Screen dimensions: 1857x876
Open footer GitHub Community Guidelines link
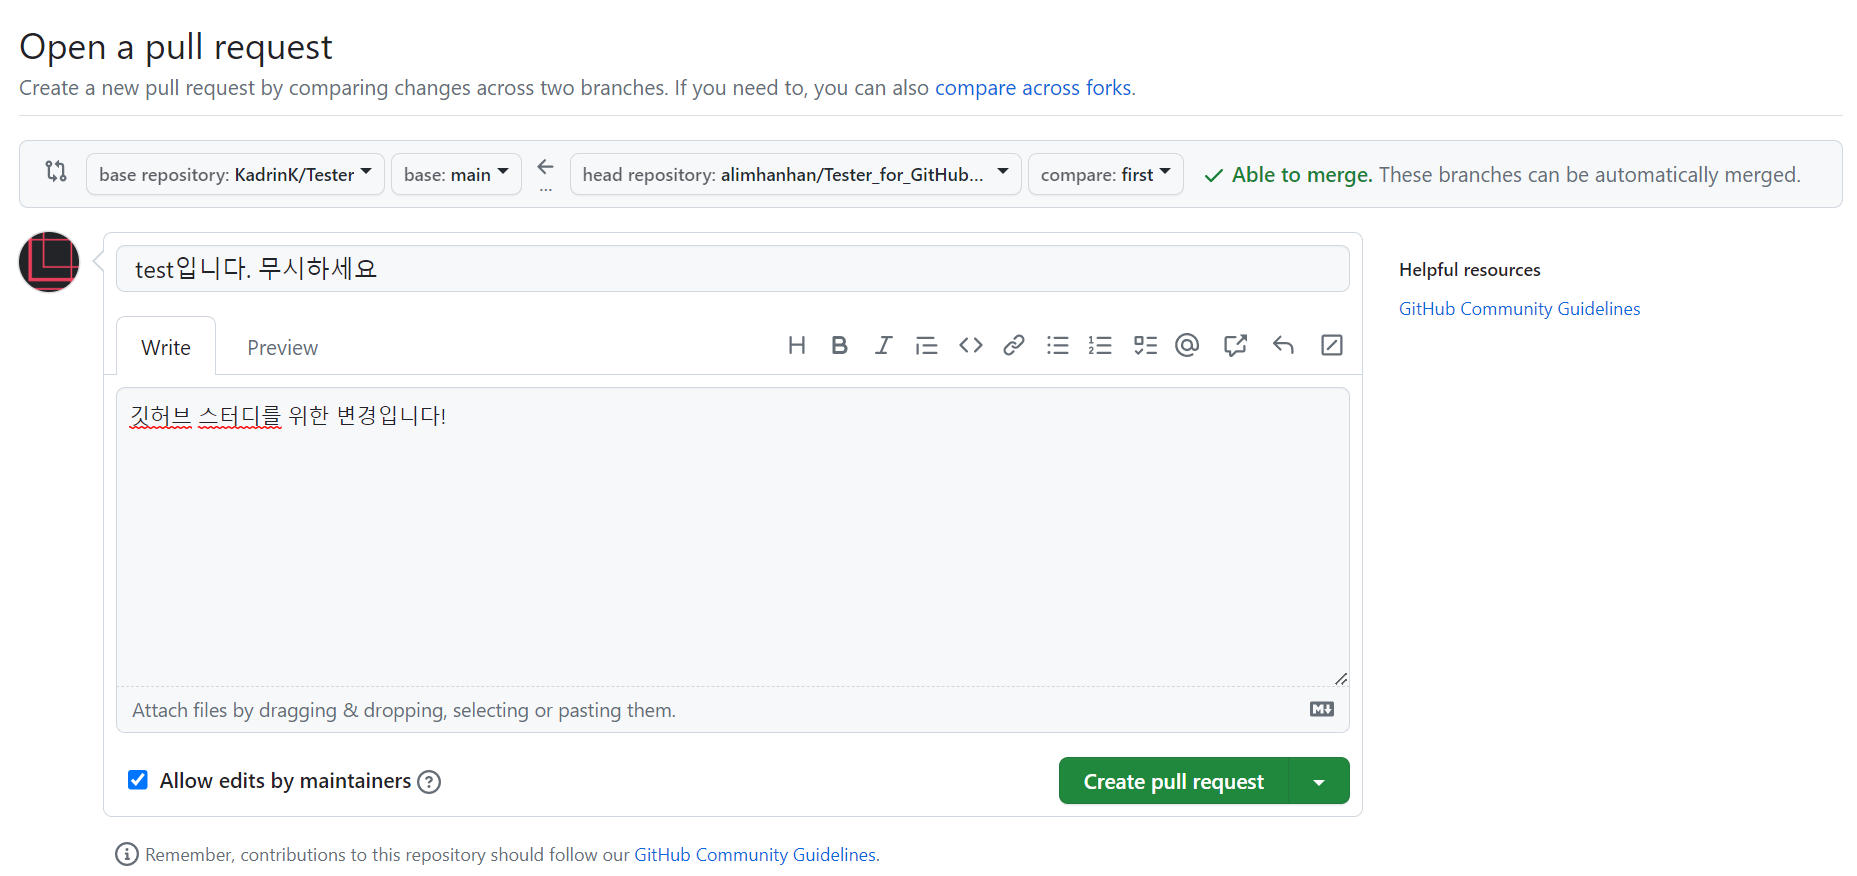pyautogui.click(x=755, y=855)
